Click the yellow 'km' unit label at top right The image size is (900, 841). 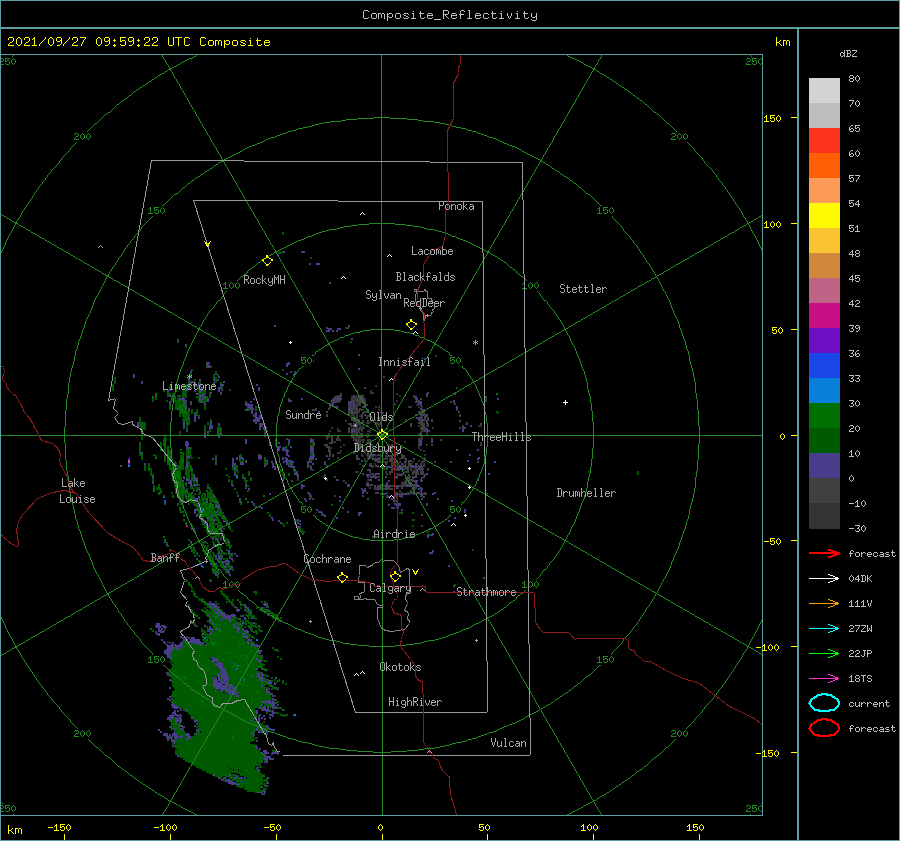point(783,42)
